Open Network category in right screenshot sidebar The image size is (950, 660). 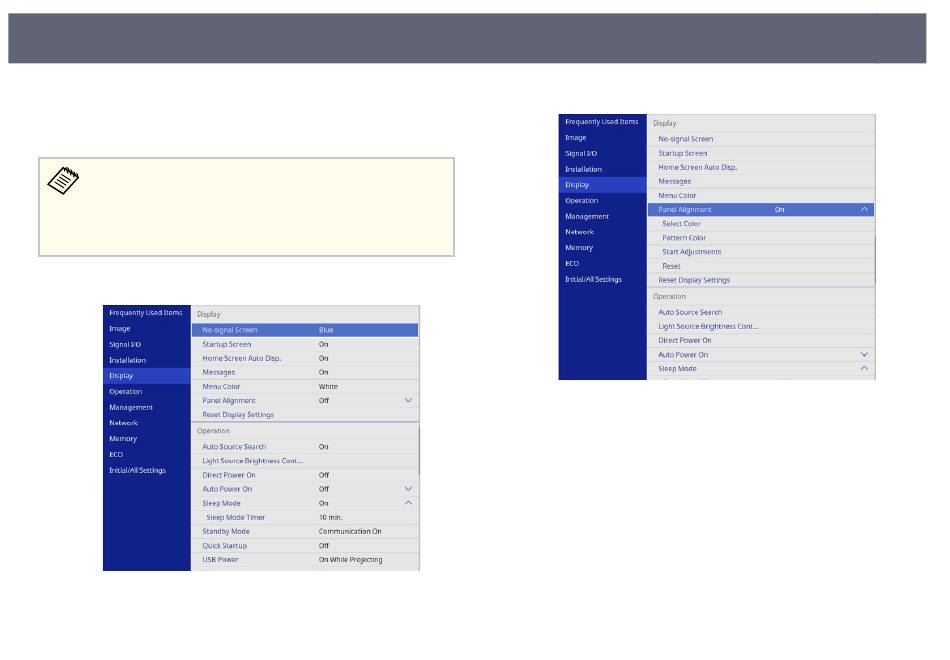[x=579, y=232]
